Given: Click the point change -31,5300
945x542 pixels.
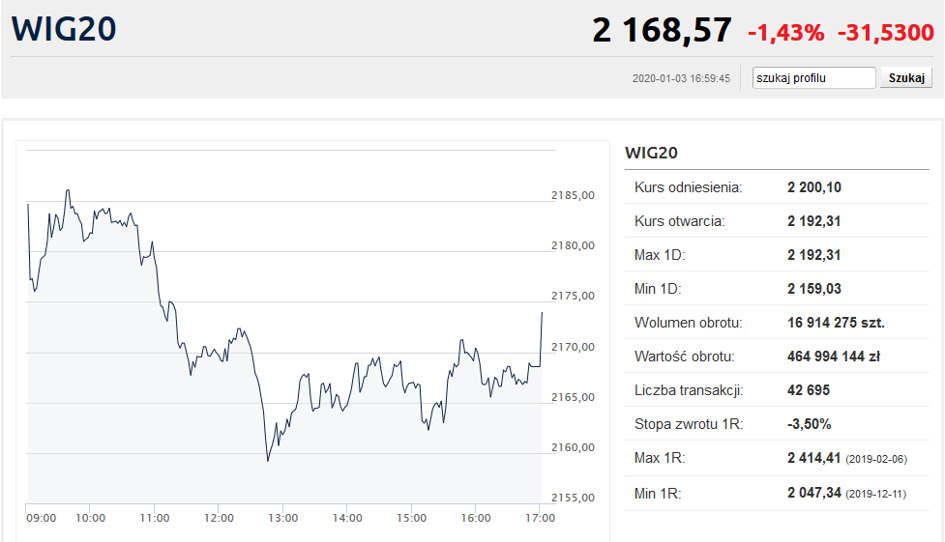Looking at the screenshot, I should point(886,33).
